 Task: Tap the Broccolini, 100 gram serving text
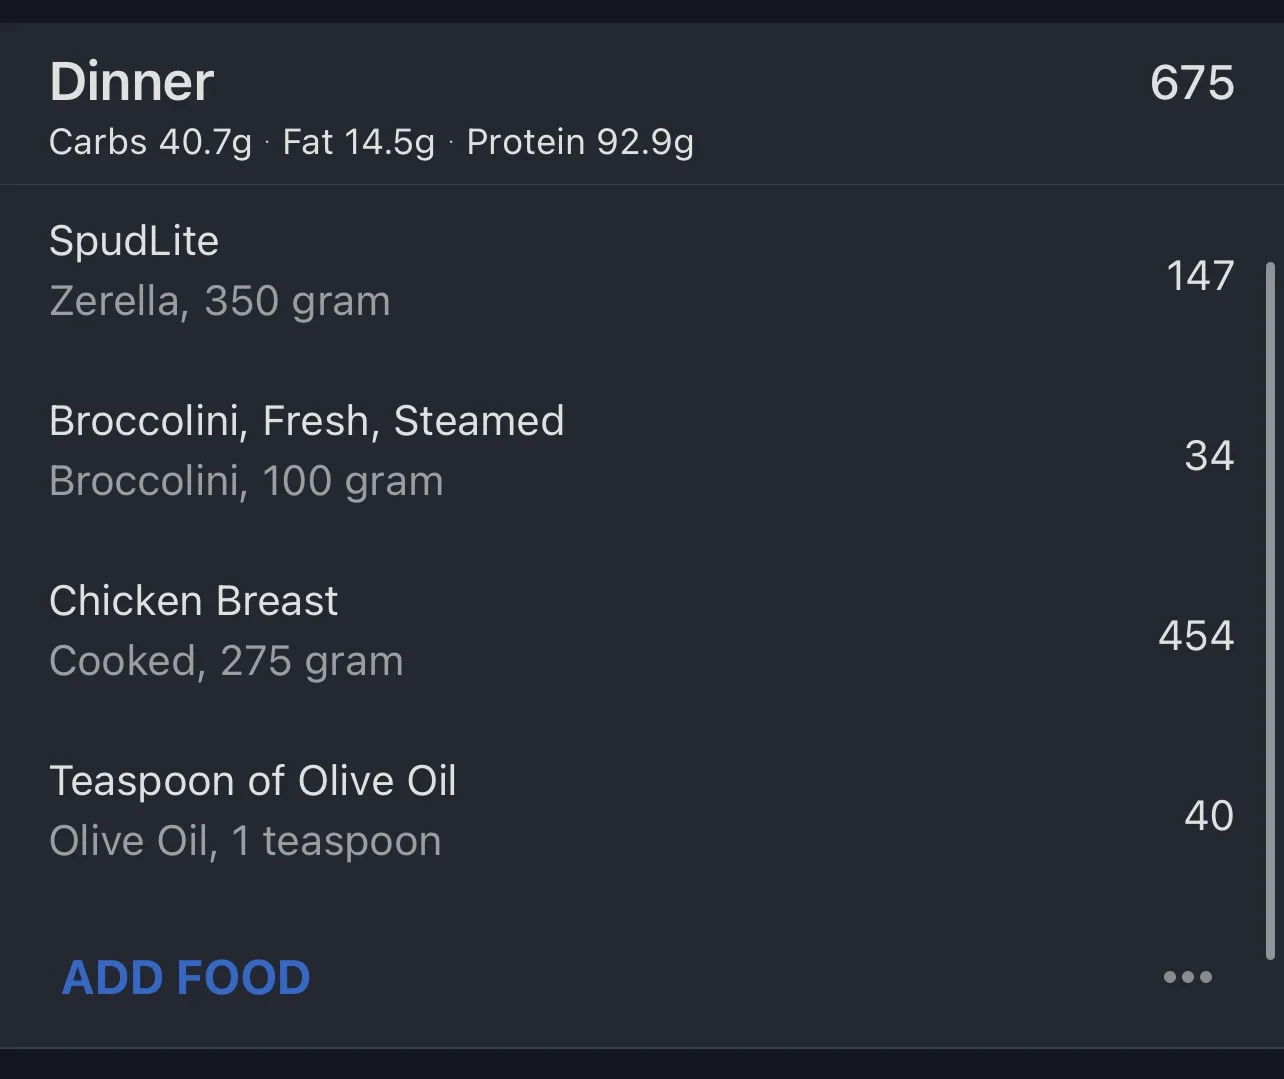[x=246, y=481]
